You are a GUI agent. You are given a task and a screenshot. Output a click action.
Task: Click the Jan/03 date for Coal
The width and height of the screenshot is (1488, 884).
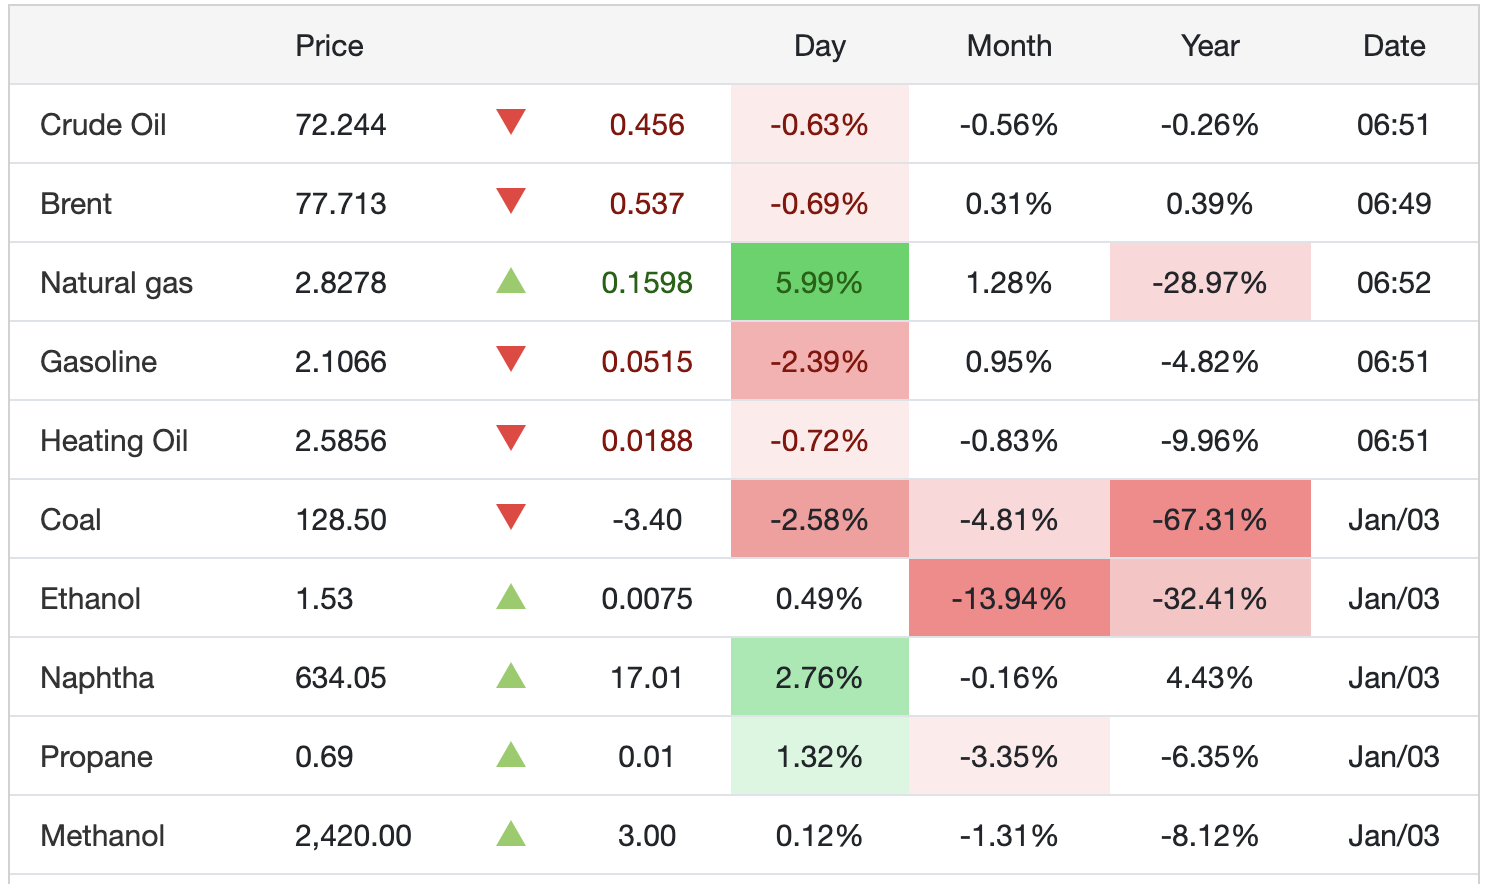(x=1394, y=520)
